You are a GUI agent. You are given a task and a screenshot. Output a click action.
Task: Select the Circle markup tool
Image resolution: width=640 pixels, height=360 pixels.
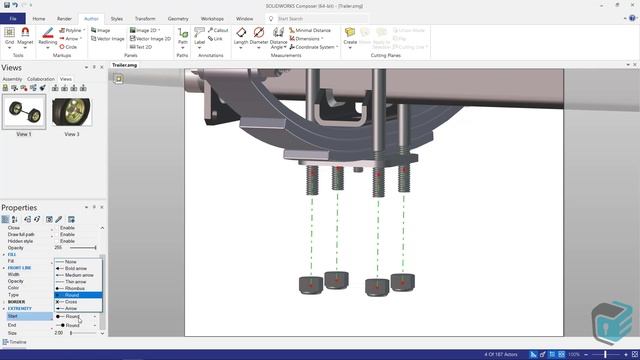click(x=68, y=47)
